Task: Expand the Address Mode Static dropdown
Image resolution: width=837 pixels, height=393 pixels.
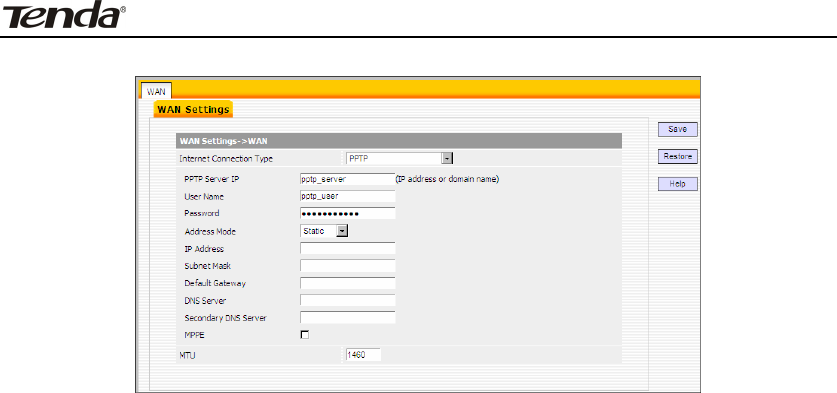Action: click(x=343, y=231)
